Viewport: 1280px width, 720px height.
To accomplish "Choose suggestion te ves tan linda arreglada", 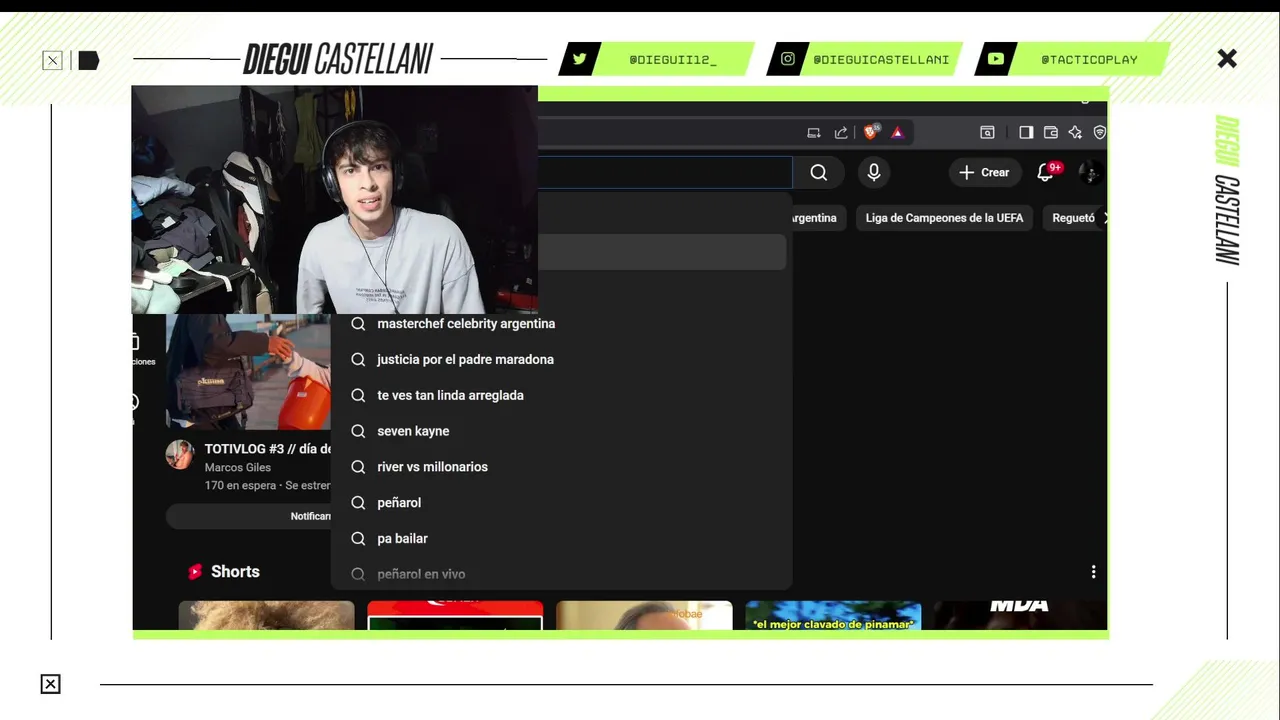I will click(561, 396).
